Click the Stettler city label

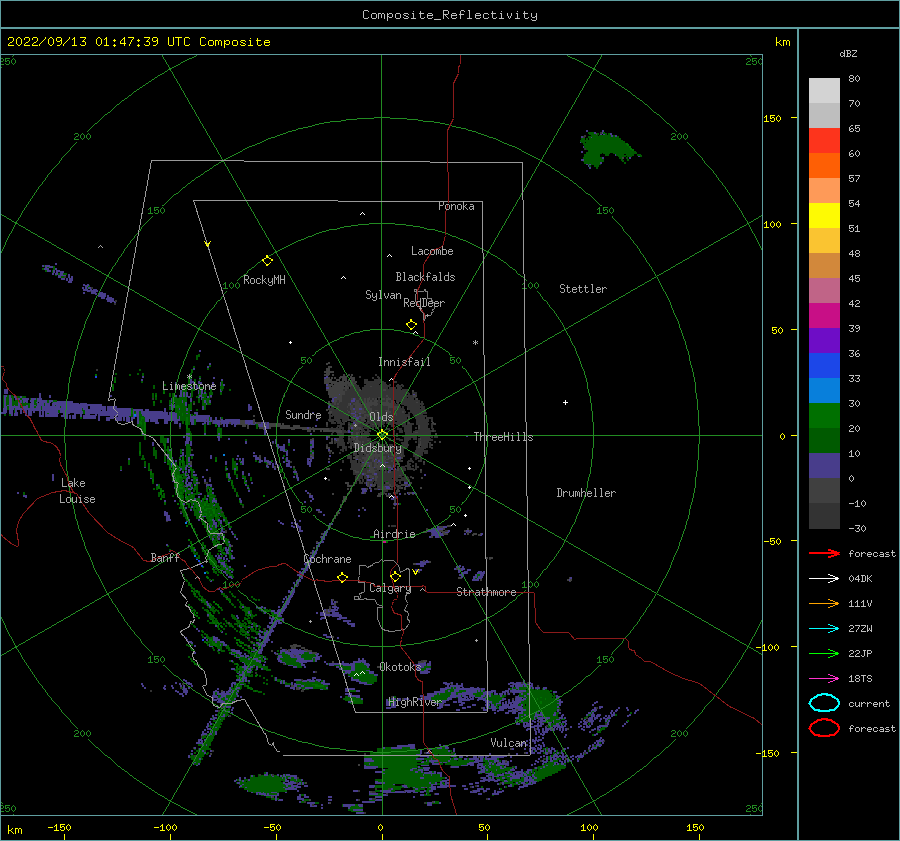pos(583,289)
